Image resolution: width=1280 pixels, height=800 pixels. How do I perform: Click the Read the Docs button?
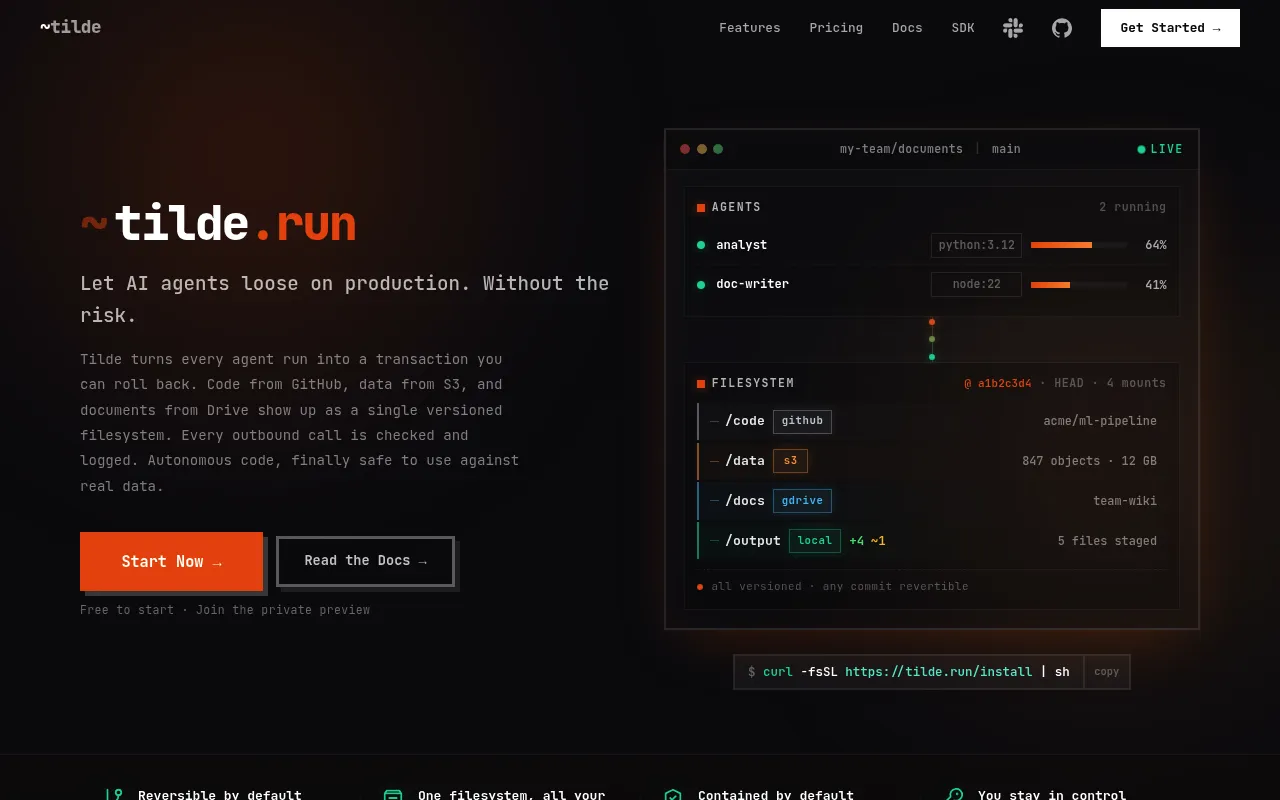[365, 561]
